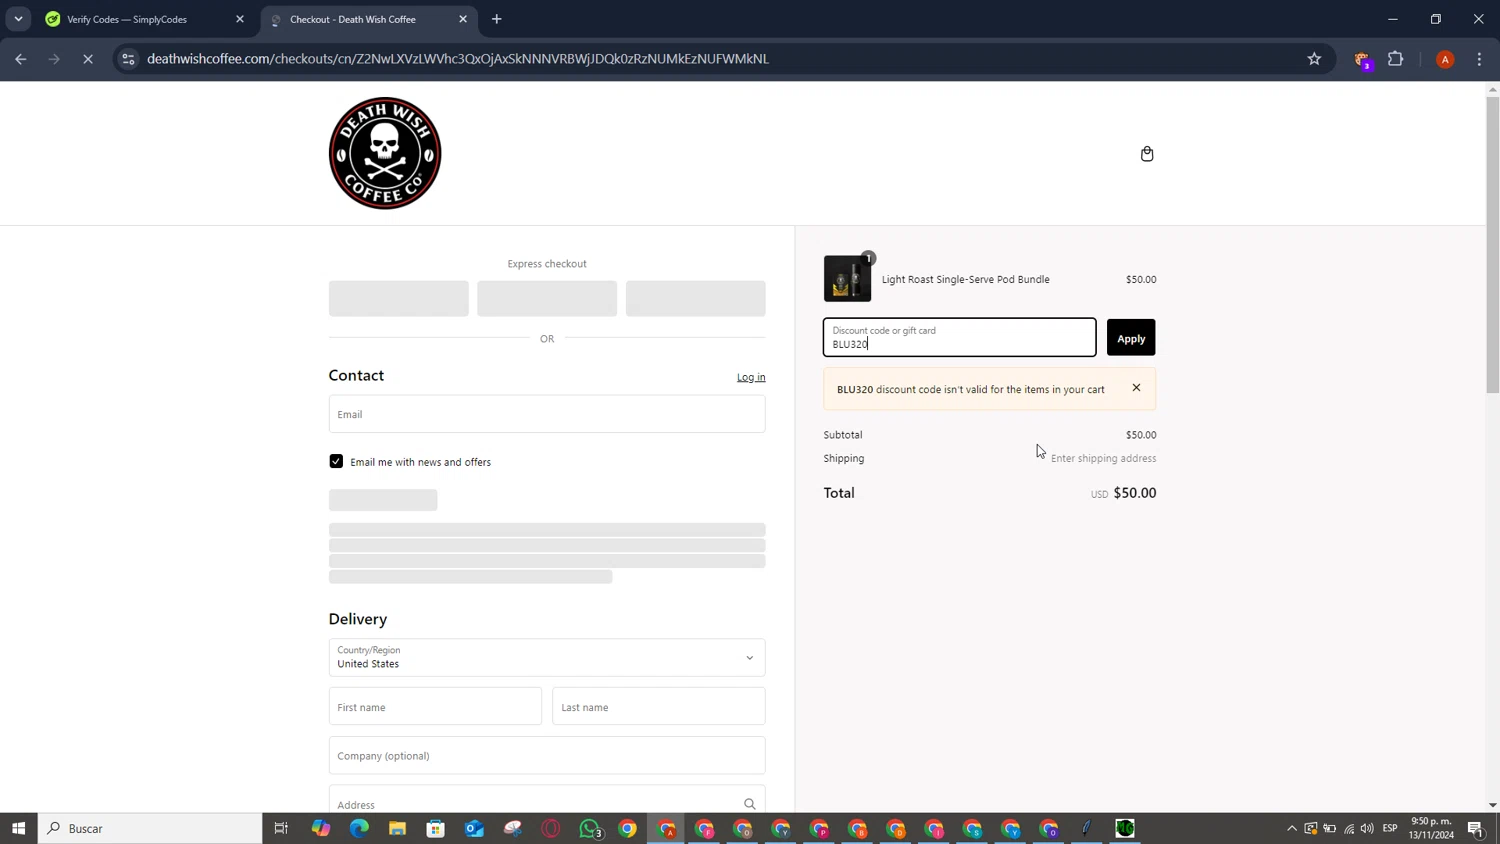Click the Last name field
The image size is (1500, 844).
tap(658, 707)
